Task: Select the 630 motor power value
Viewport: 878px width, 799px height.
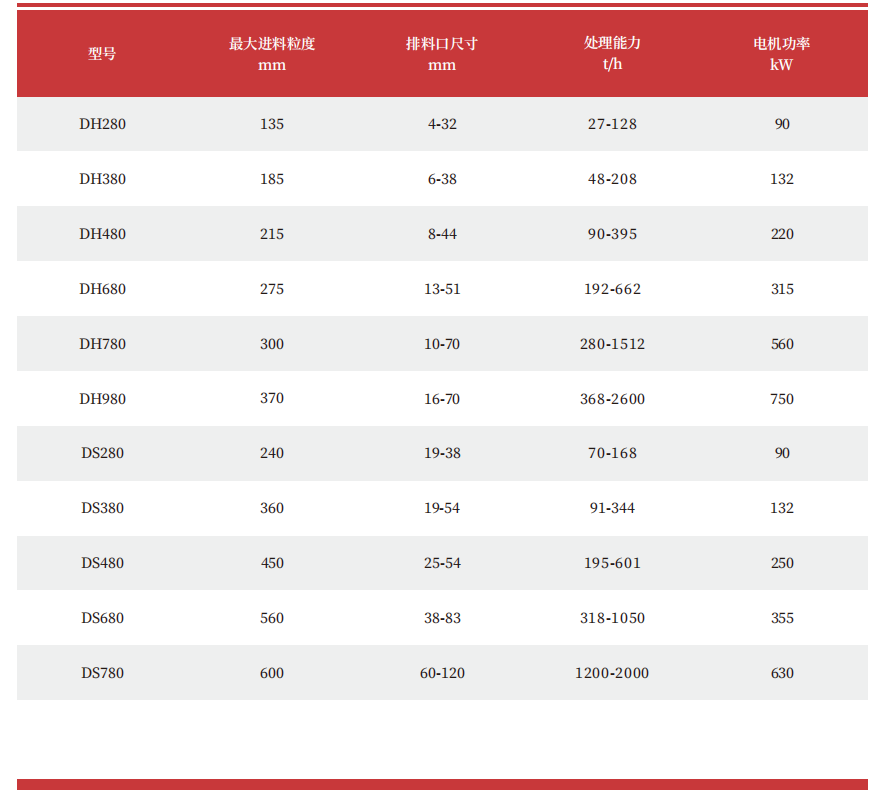Action: click(782, 673)
